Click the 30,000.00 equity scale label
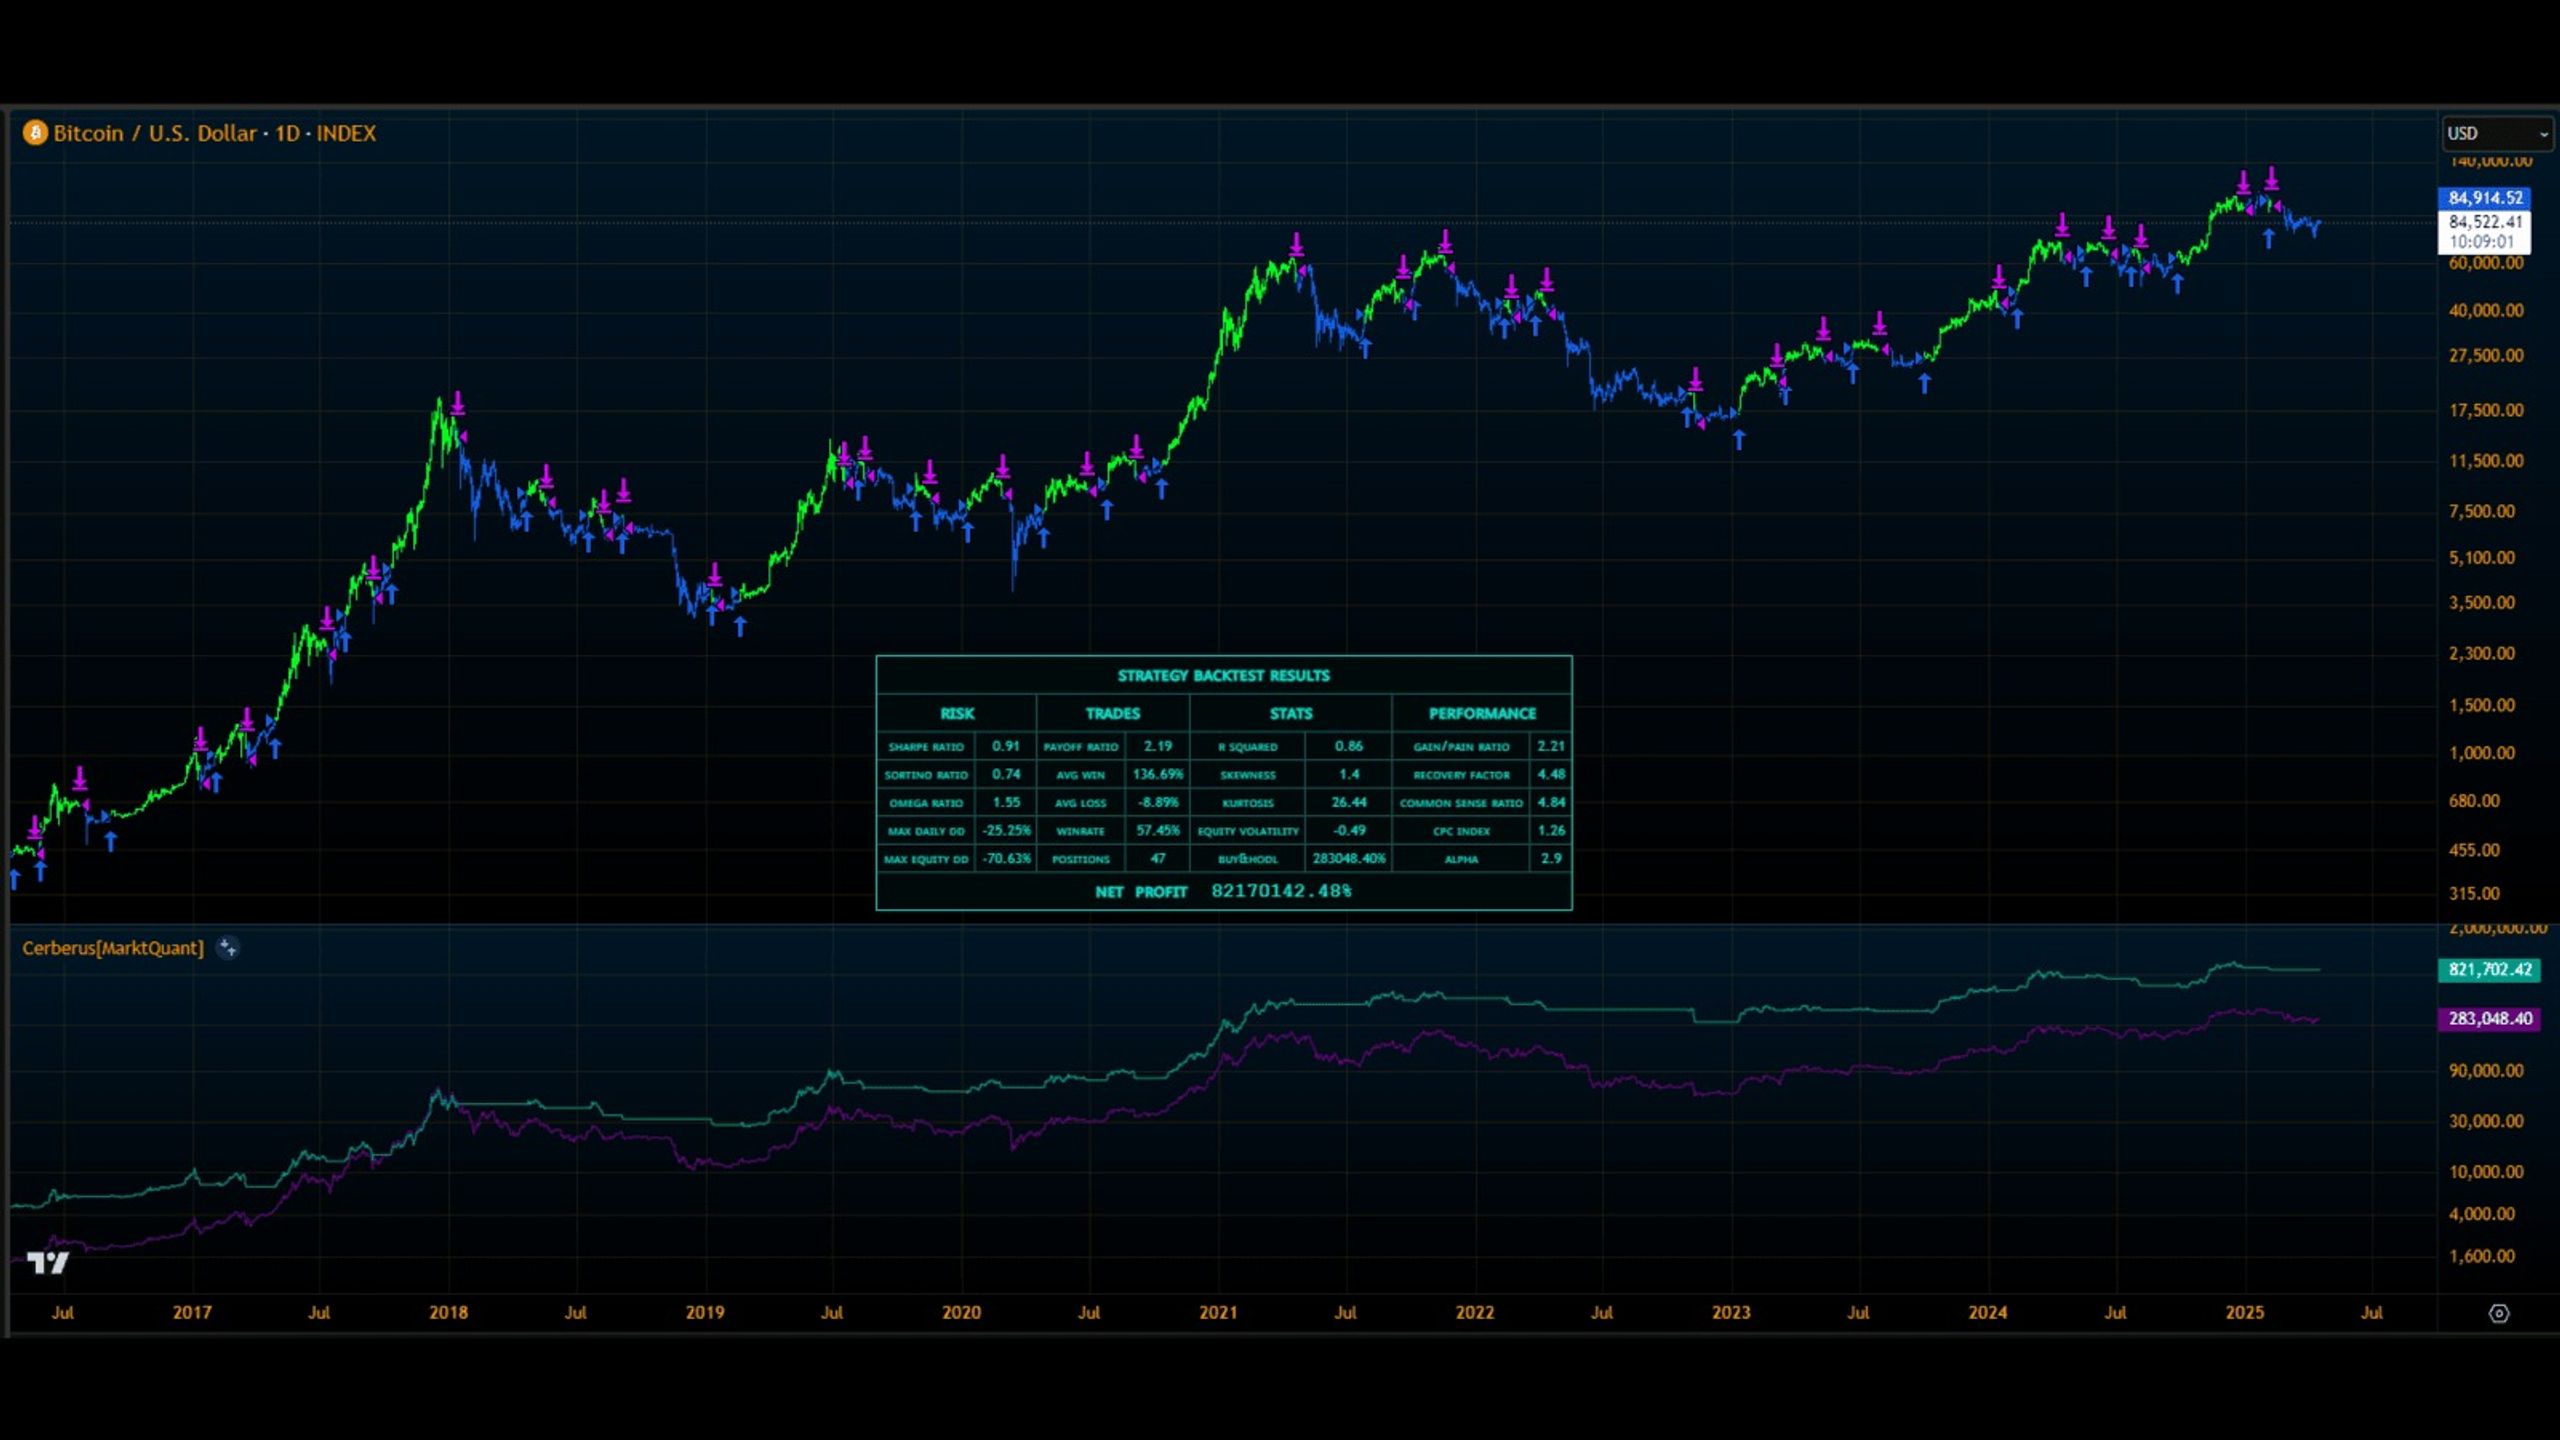Viewport: 2560px width, 1440px height. pos(2486,1121)
